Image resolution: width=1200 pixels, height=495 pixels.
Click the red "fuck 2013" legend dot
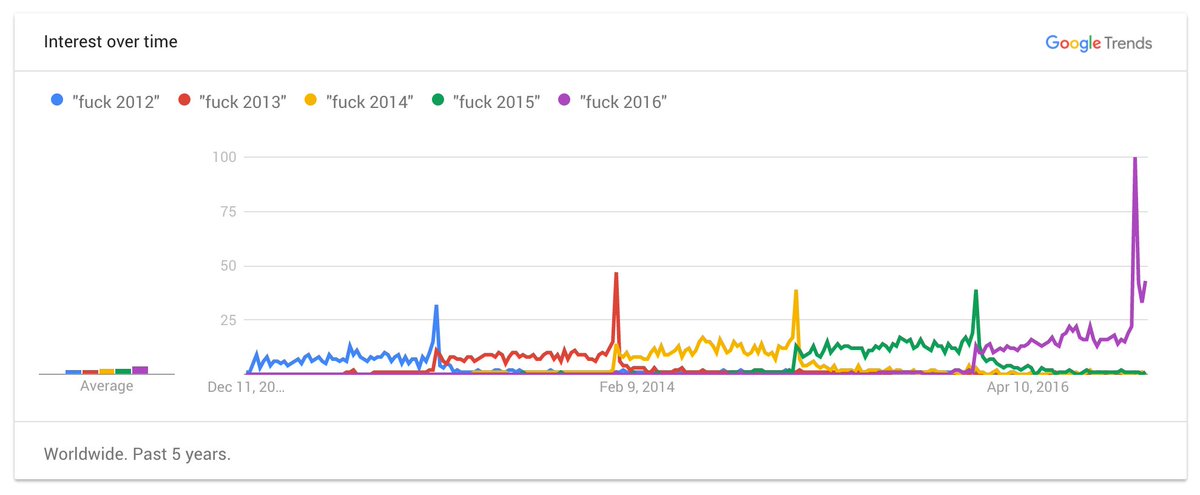(184, 100)
